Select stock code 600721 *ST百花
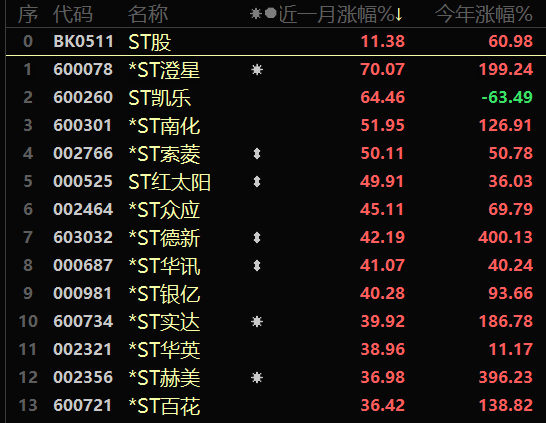The height and width of the screenshot is (423, 546). (83, 406)
